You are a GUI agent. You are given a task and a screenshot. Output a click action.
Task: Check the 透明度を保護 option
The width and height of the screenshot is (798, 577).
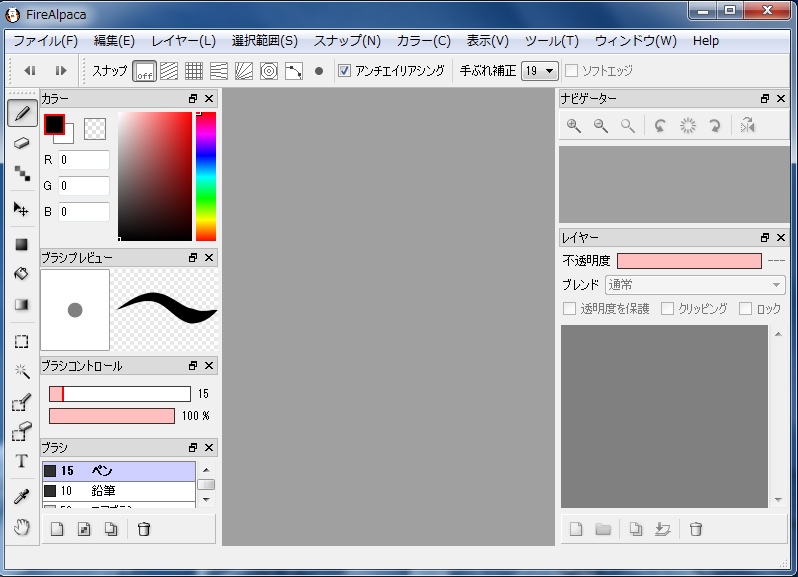coord(570,309)
